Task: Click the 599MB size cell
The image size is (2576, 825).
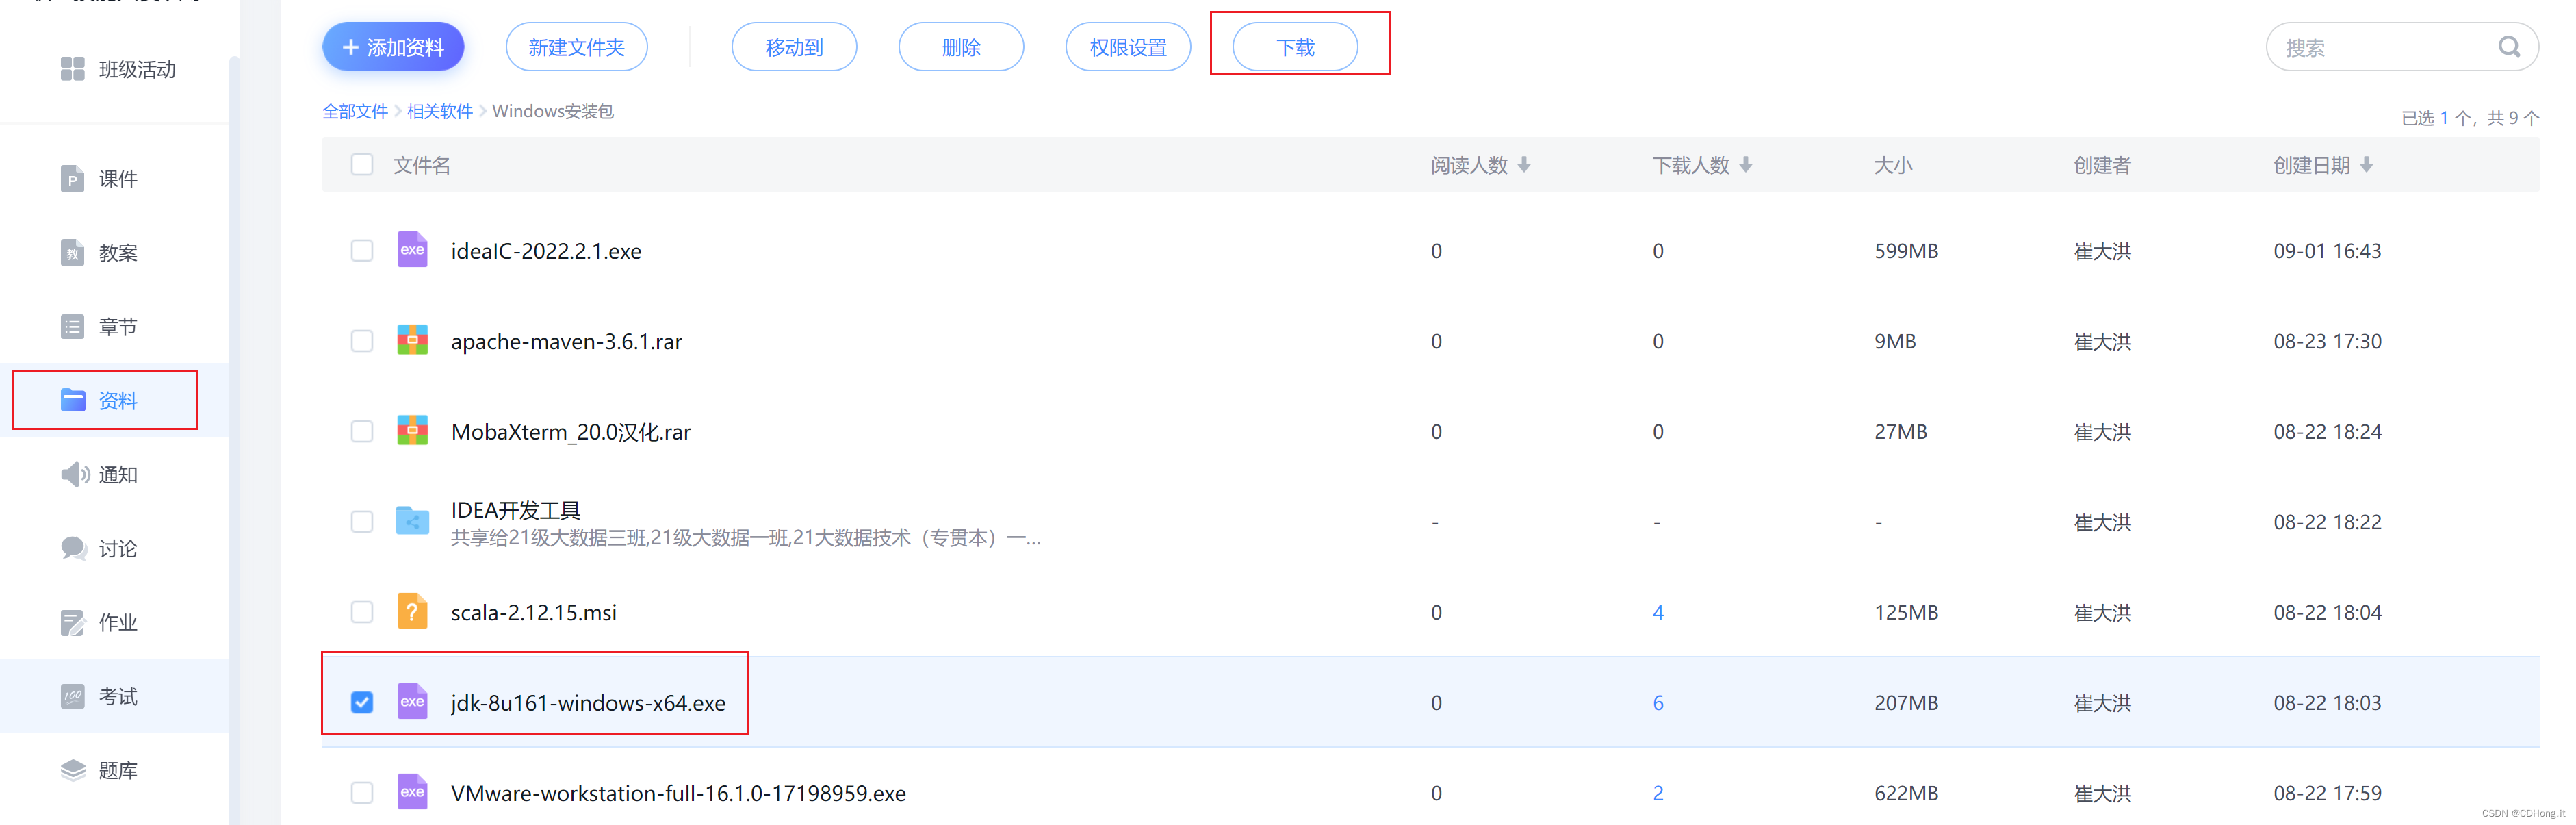Action: pos(1906,251)
